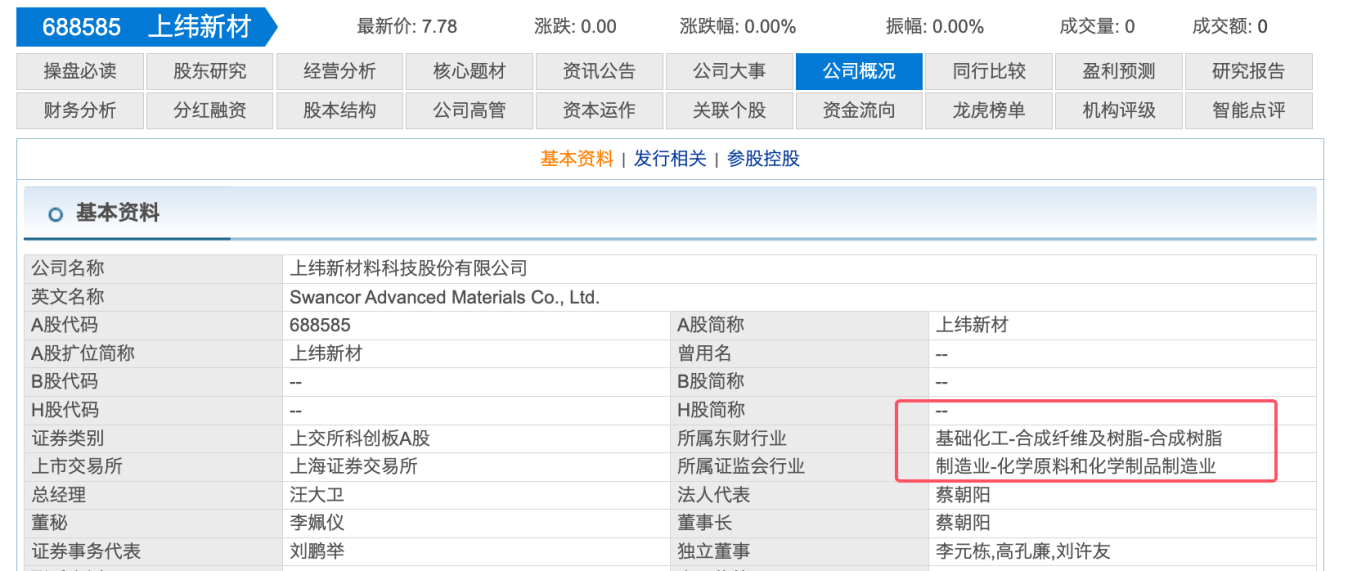1366x571 pixels.
Task: Jump to 参股控股 section link
Action: tap(763, 159)
